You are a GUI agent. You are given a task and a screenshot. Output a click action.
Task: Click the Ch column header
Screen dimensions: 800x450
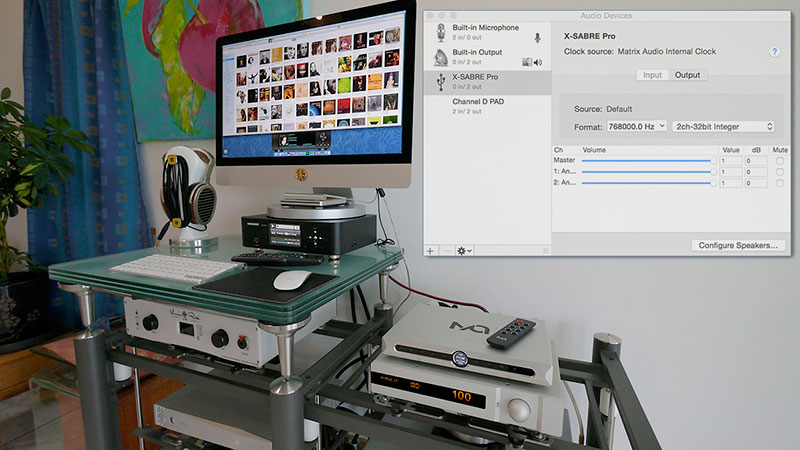pyautogui.click(x=559, y=150)
